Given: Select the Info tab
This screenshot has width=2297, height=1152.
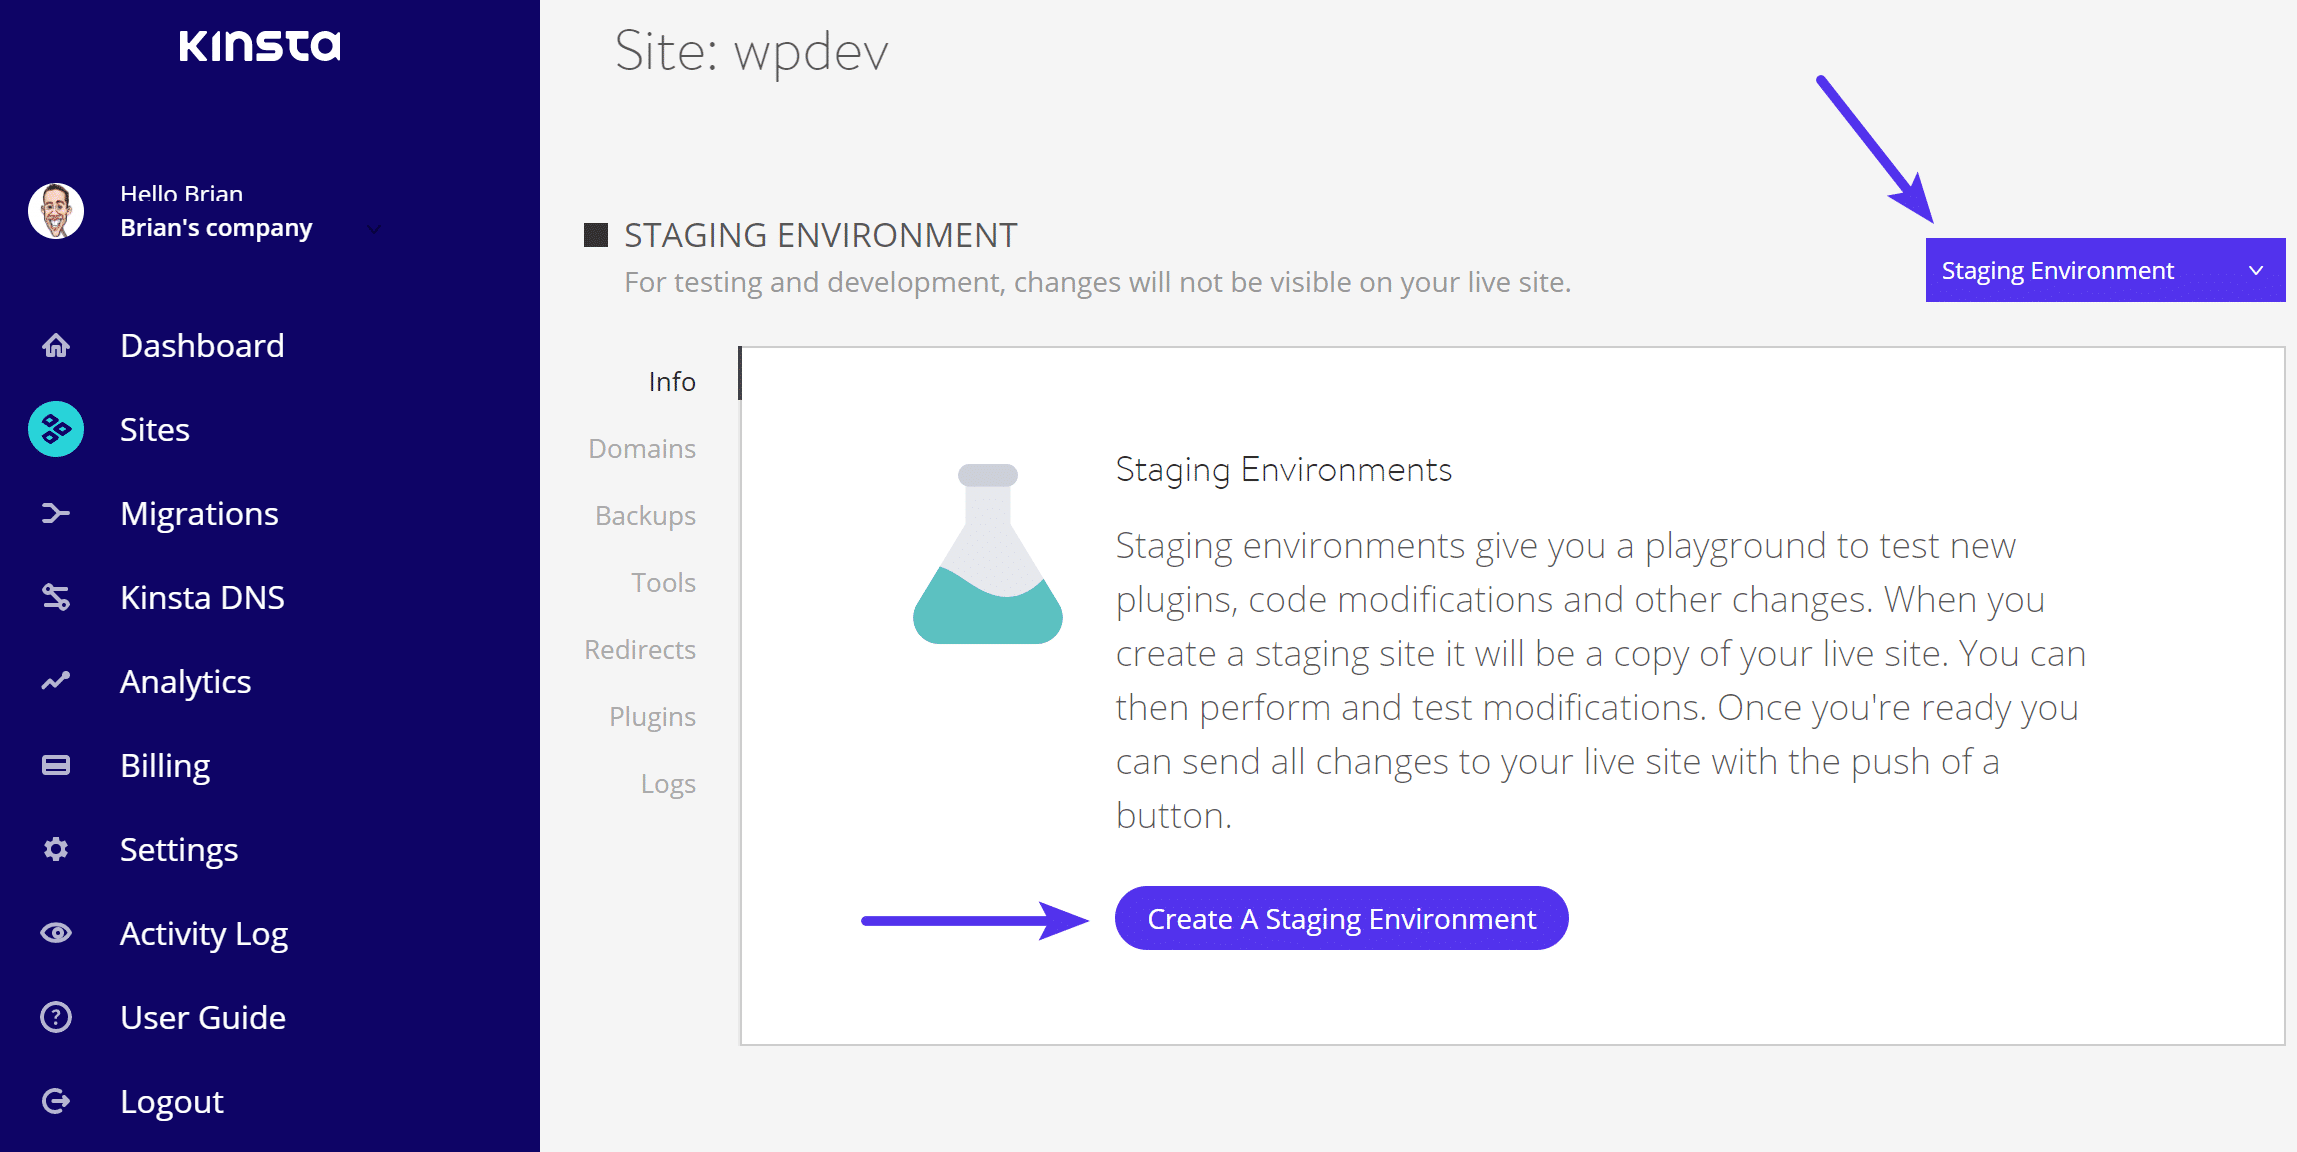Looking at the screenshot, I should click(x=672, y=381).
